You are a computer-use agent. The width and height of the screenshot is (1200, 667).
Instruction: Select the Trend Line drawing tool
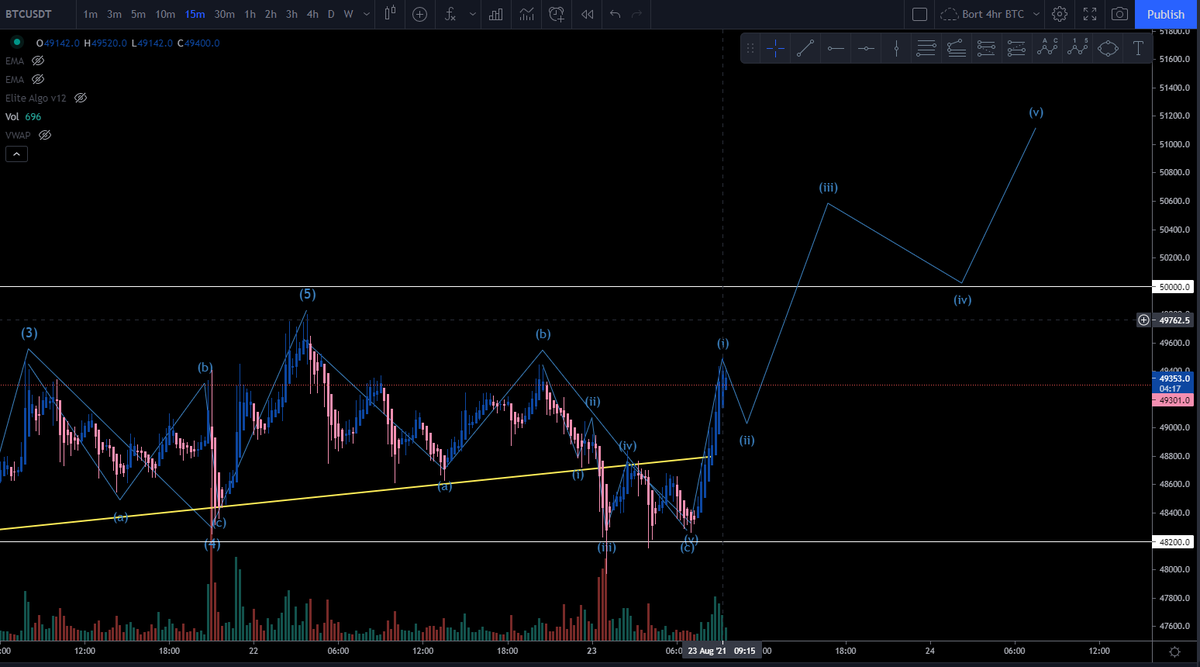pyautogui.click(x=806, y=47)
